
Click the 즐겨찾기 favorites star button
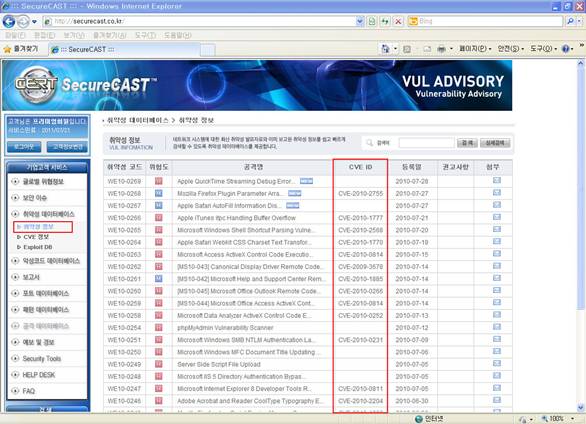(21, 49)
